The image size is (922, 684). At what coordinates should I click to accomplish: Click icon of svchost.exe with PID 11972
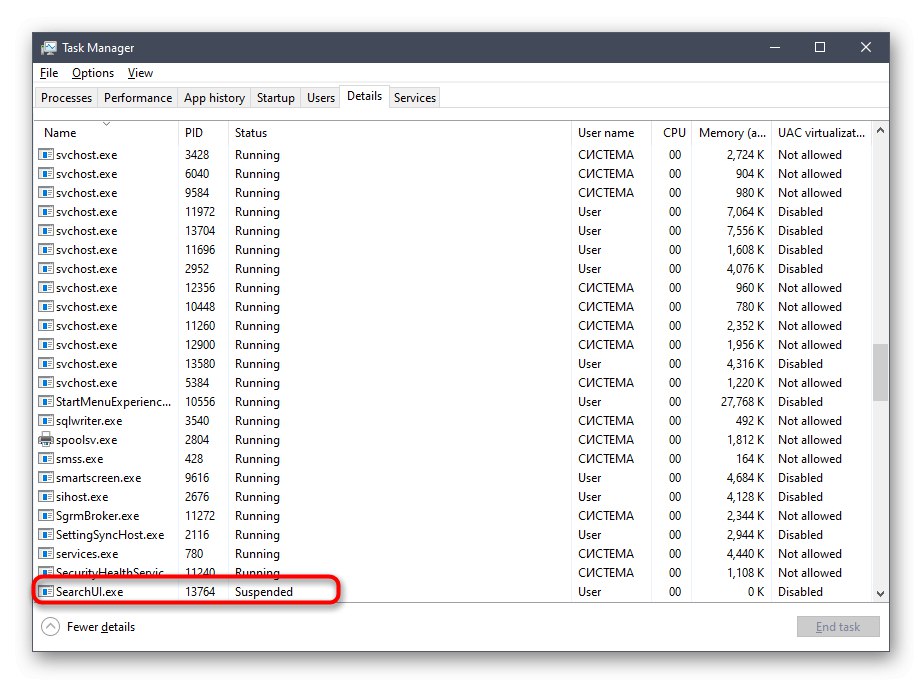(46, 212)
